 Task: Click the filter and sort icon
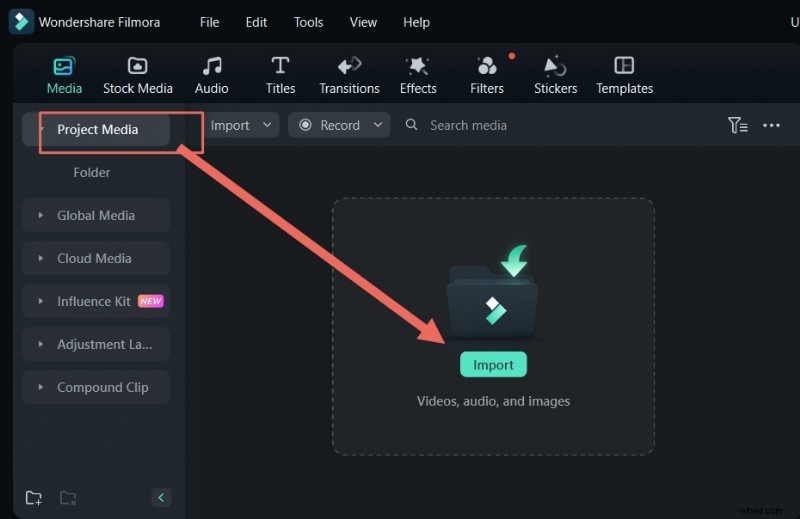point(737,125)
